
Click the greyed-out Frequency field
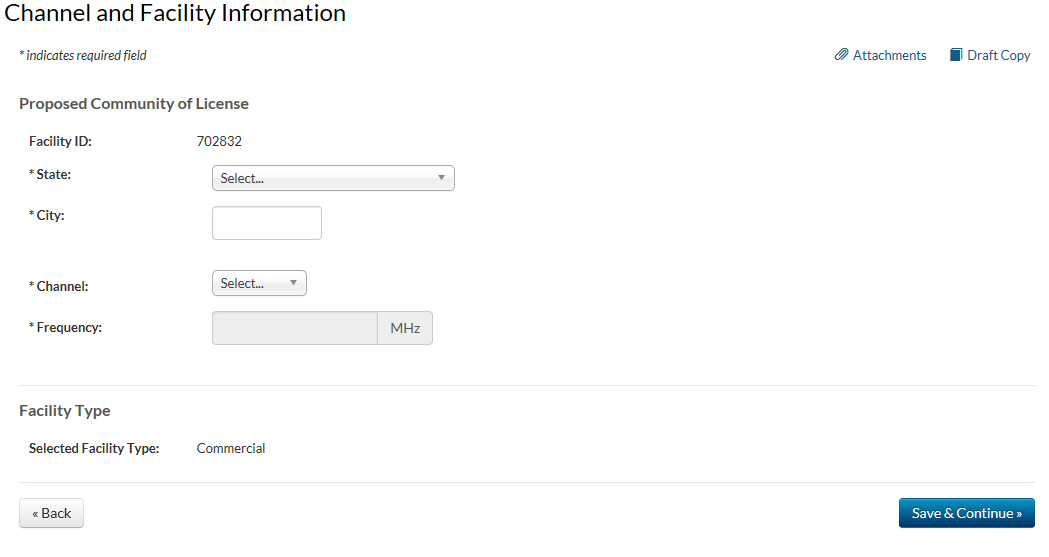(x=294, y=328)
